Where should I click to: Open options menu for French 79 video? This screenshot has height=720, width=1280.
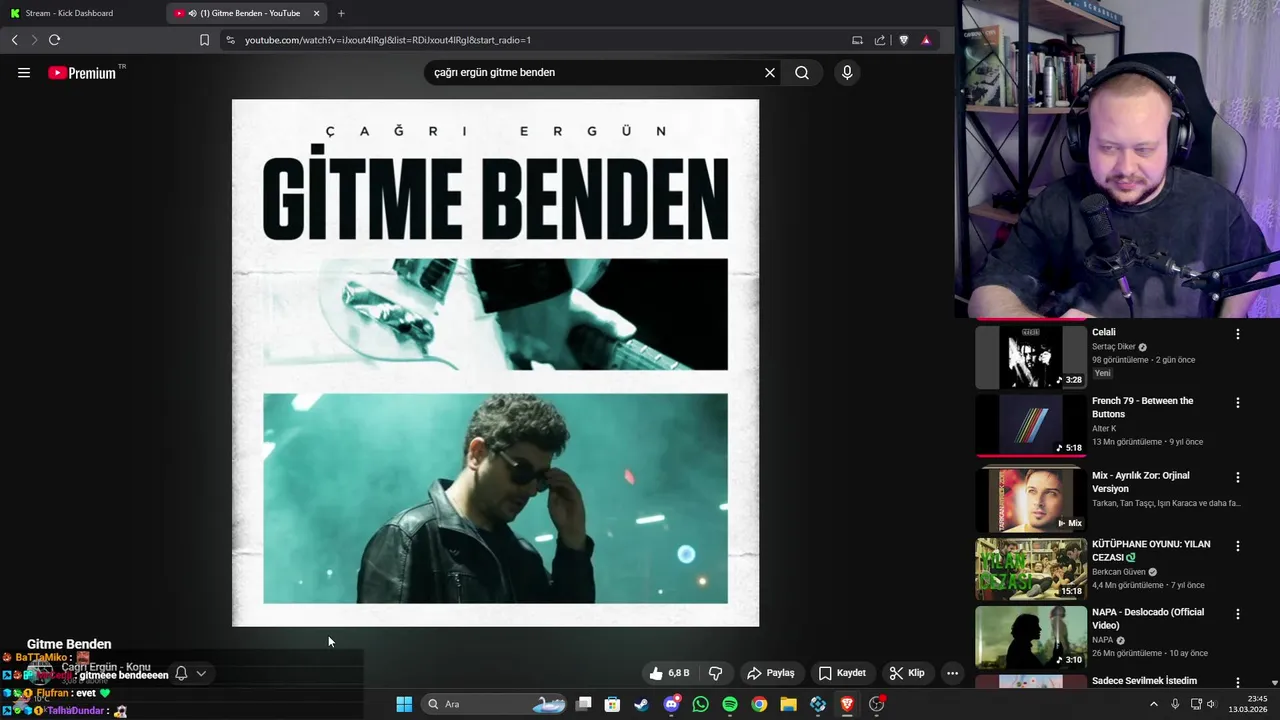pos(1237,403)
